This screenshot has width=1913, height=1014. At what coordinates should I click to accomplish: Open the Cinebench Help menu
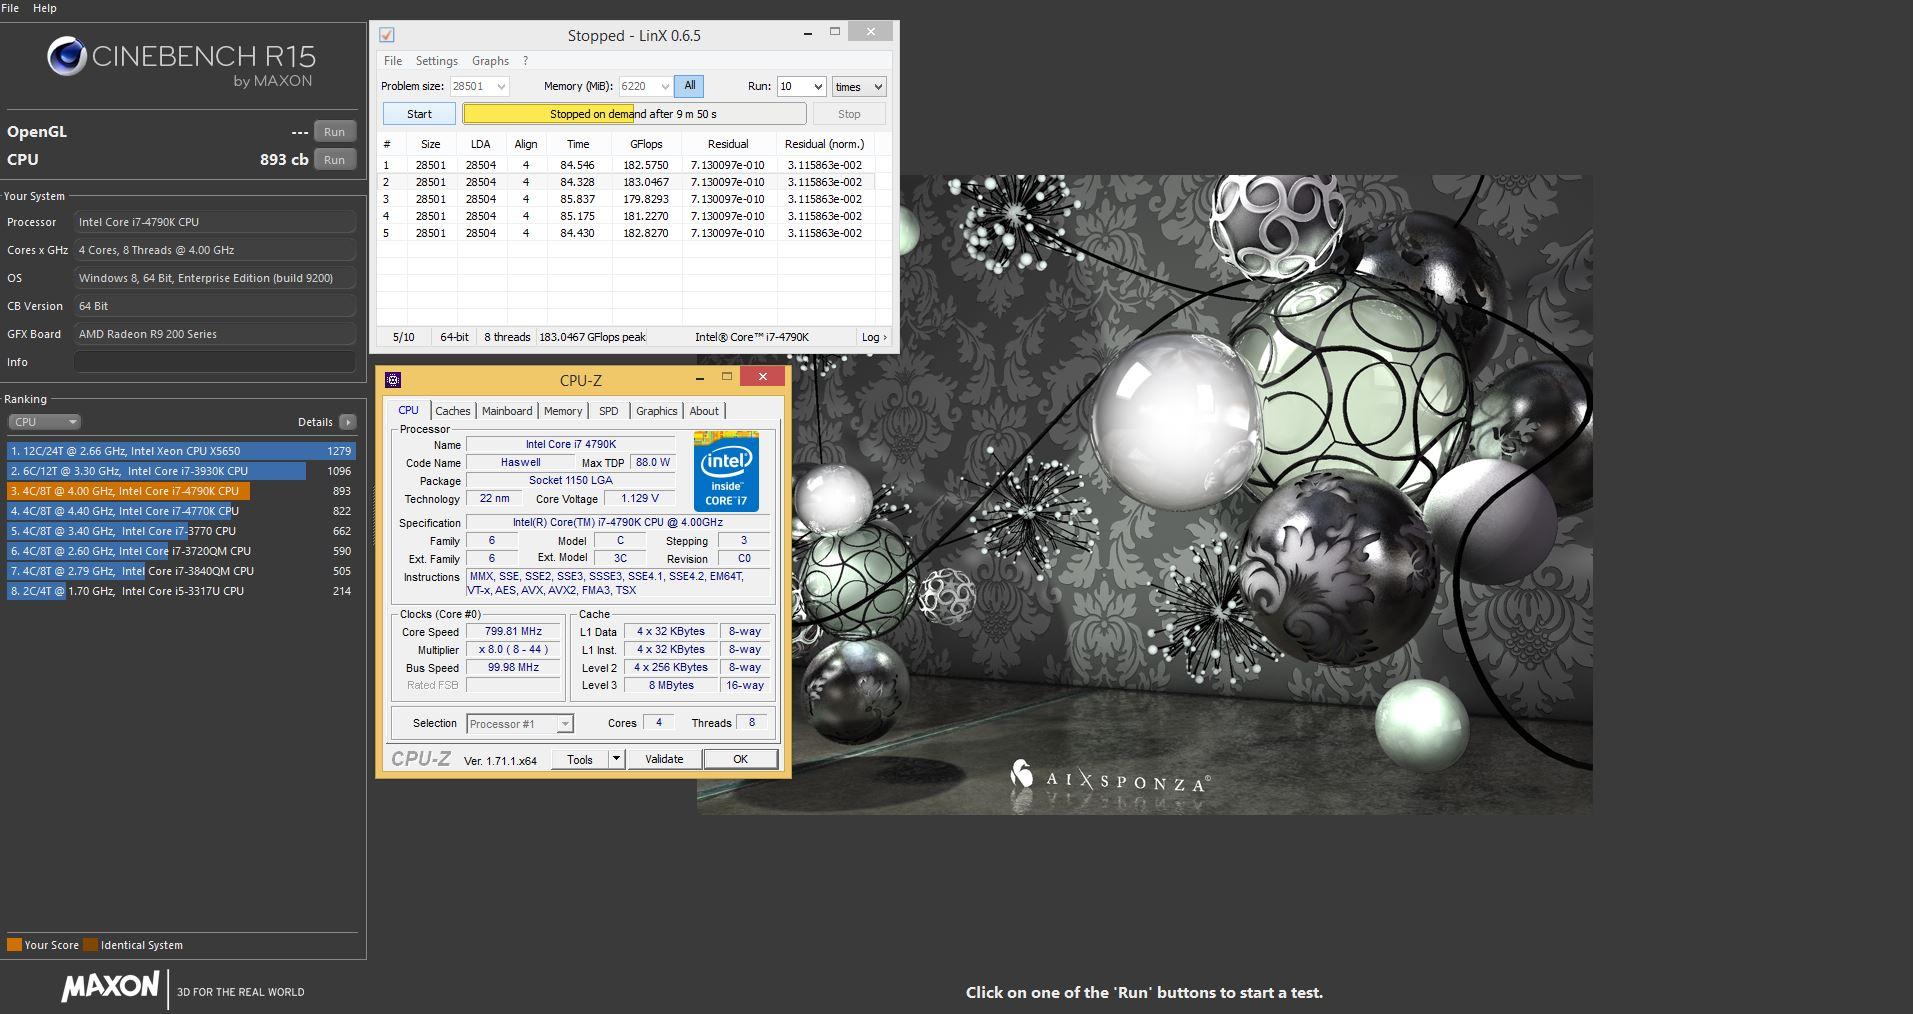click(x=44, y=7)
